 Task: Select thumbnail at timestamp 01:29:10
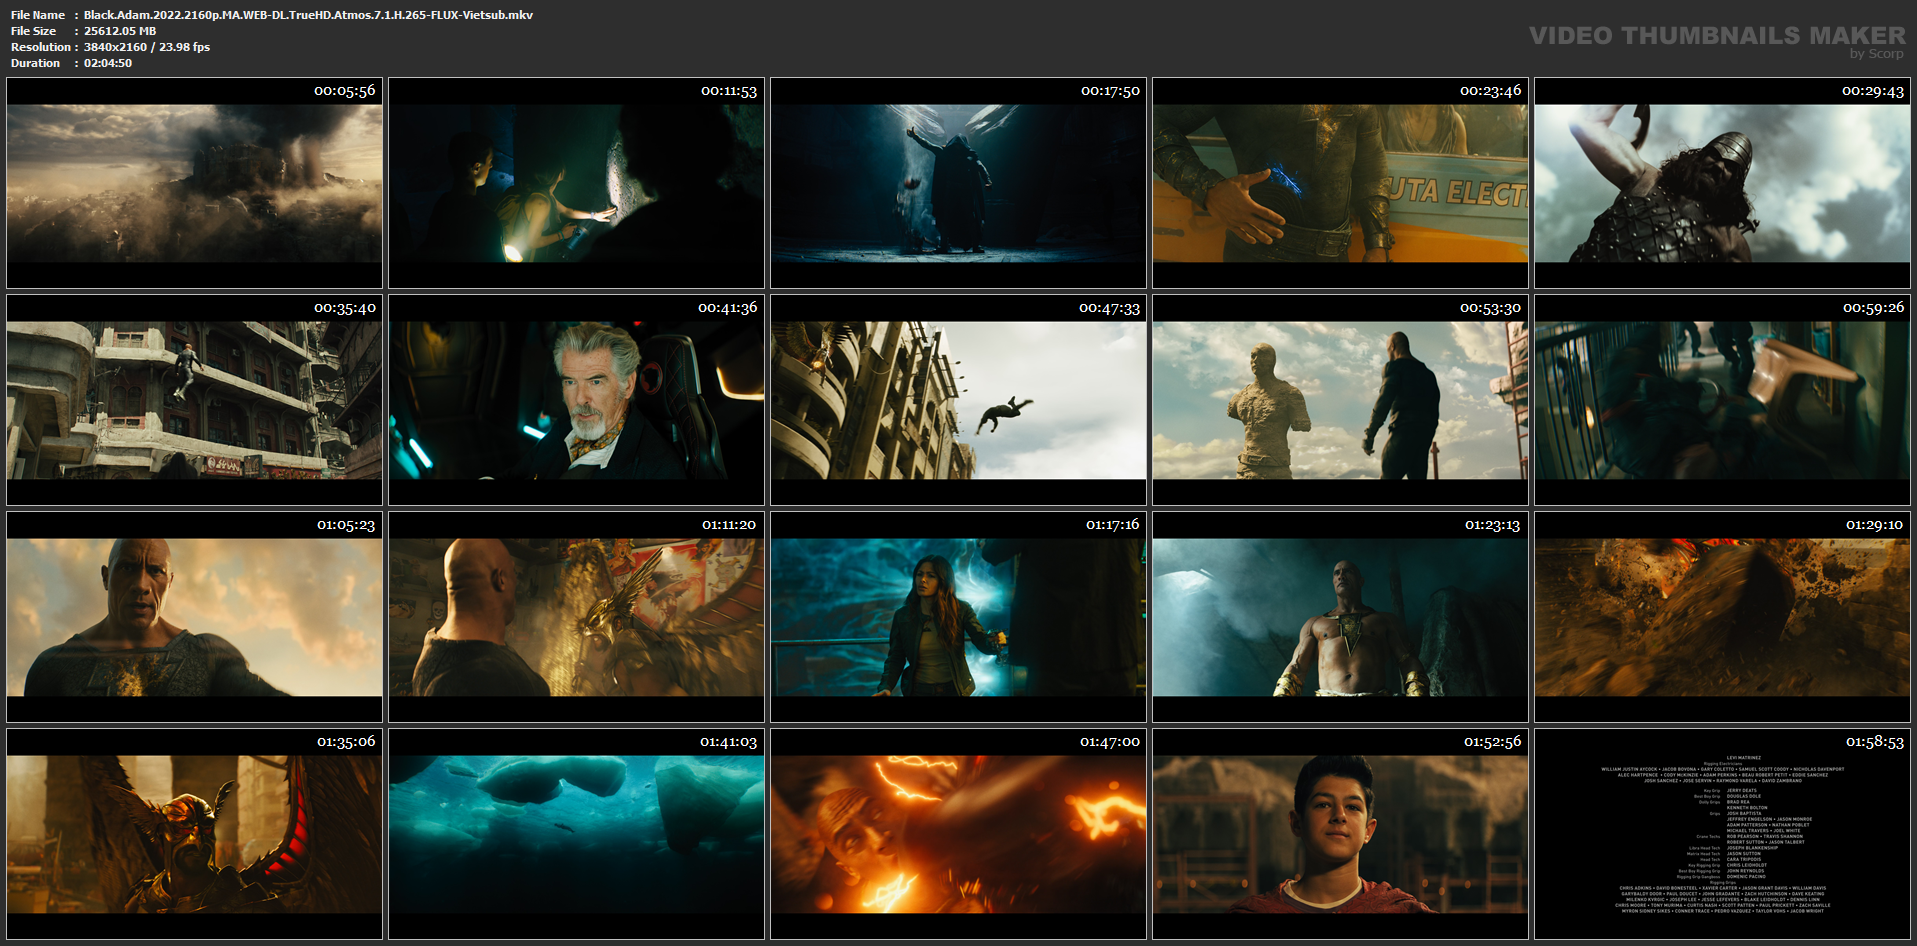pyautogui.click(x=1722, y=617)
